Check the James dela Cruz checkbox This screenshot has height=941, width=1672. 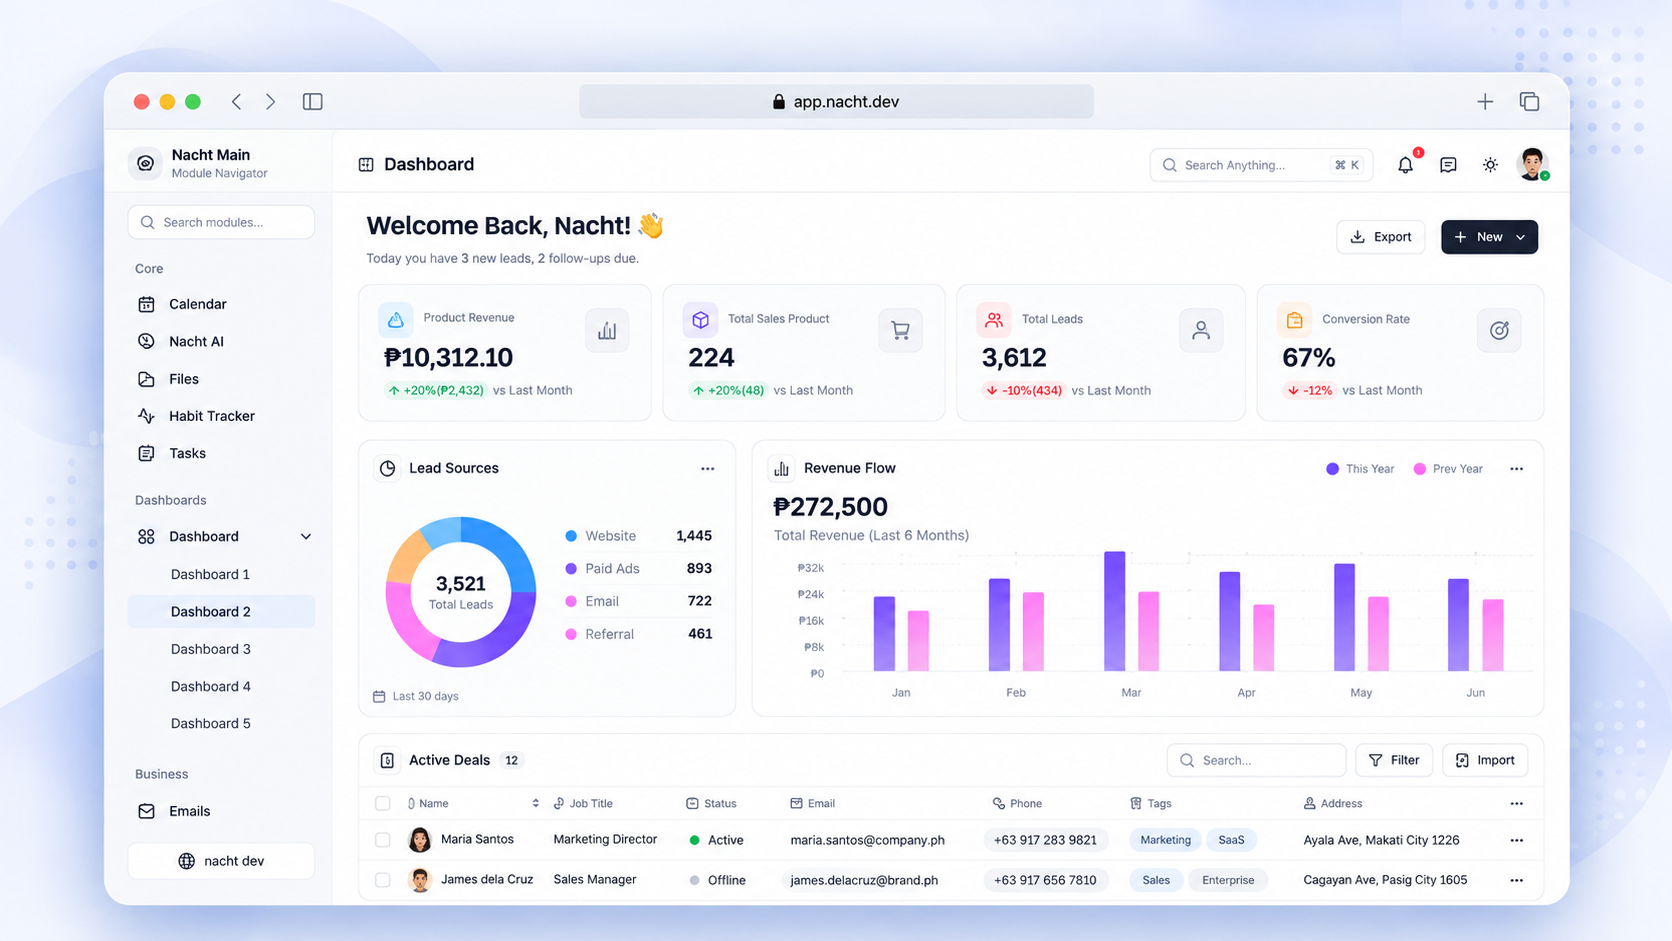pyautogui.click(x=382, y=880)
